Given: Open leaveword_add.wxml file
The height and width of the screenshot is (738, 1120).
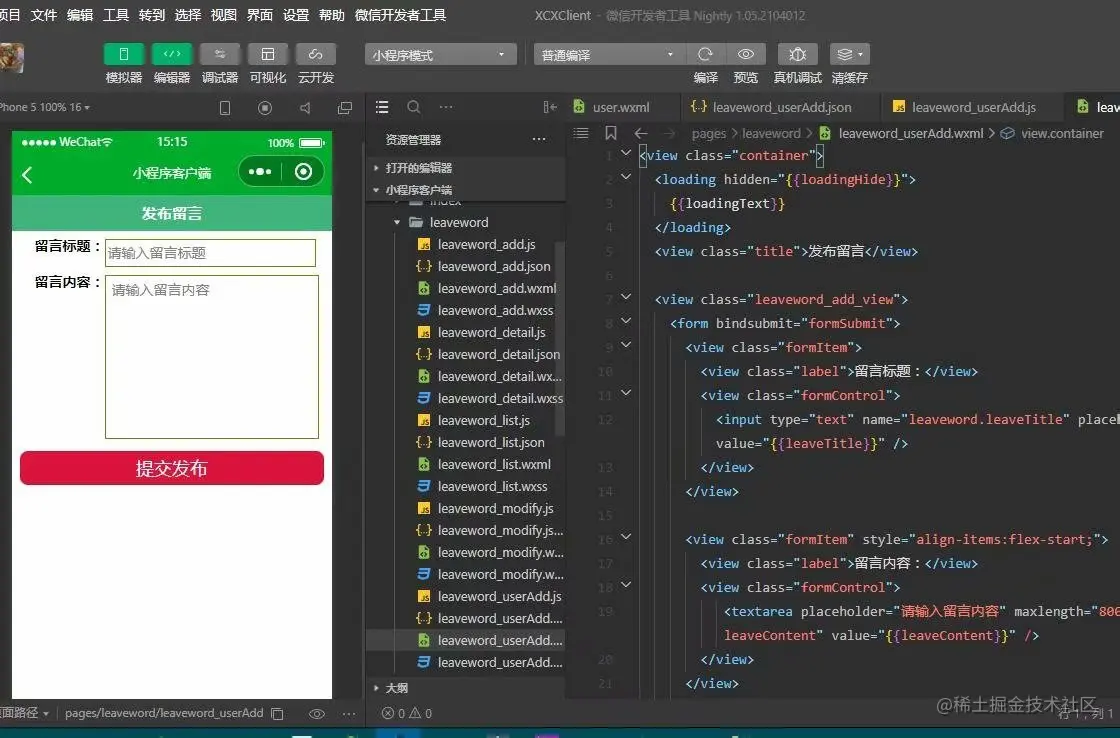Looking at the screenshot, I should 497,289.
